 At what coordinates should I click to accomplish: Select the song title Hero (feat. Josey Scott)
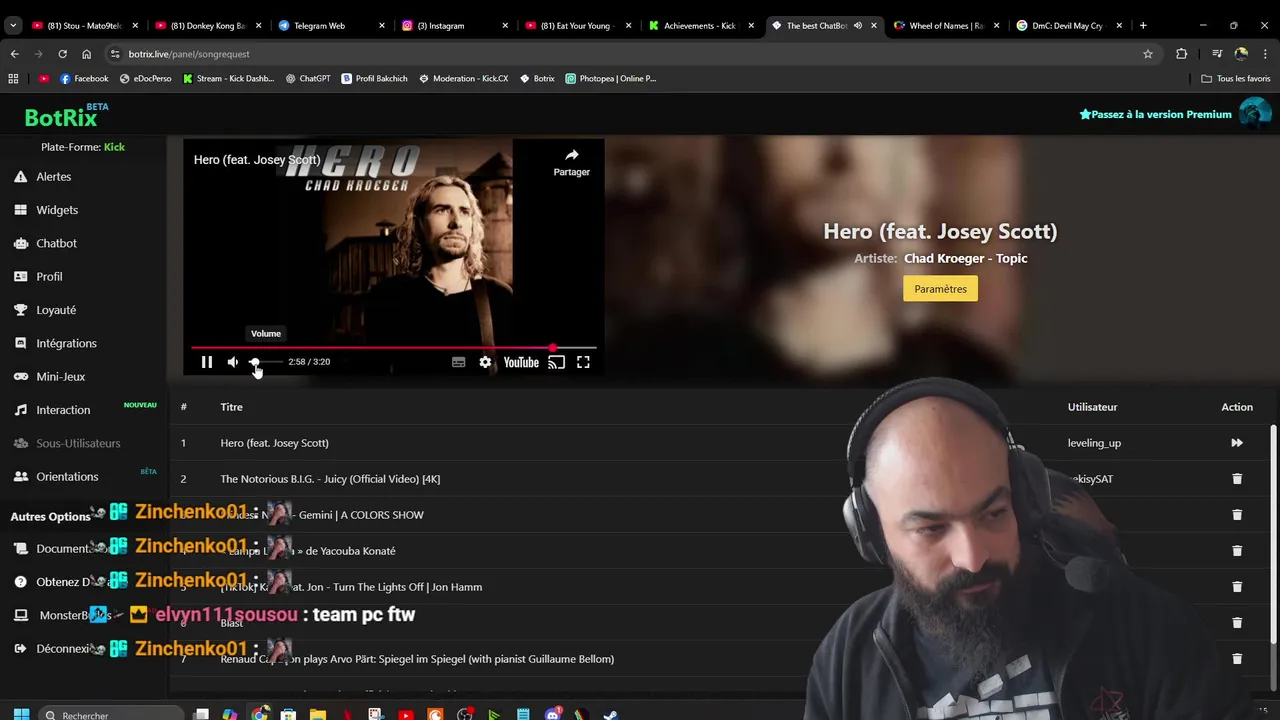click(x=274, y=443)
